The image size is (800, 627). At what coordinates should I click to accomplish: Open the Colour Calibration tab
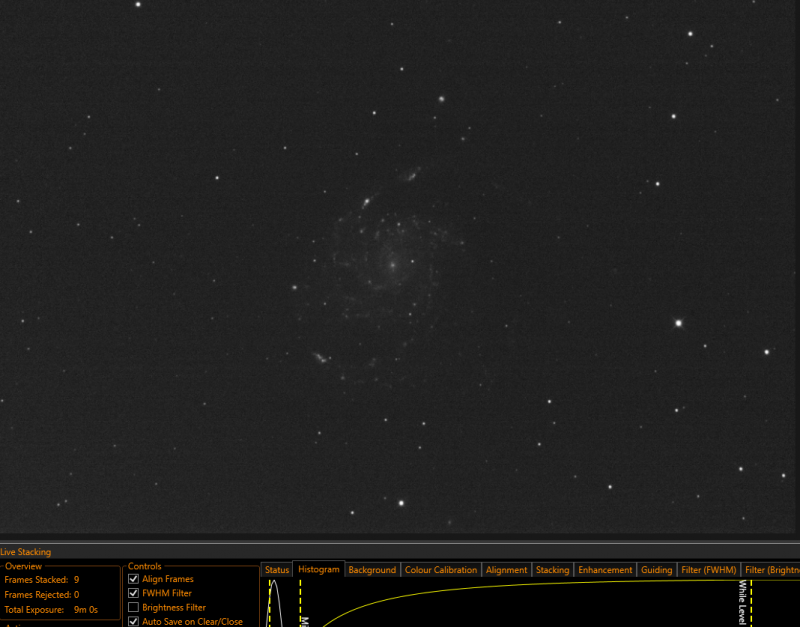pos(441,570)
